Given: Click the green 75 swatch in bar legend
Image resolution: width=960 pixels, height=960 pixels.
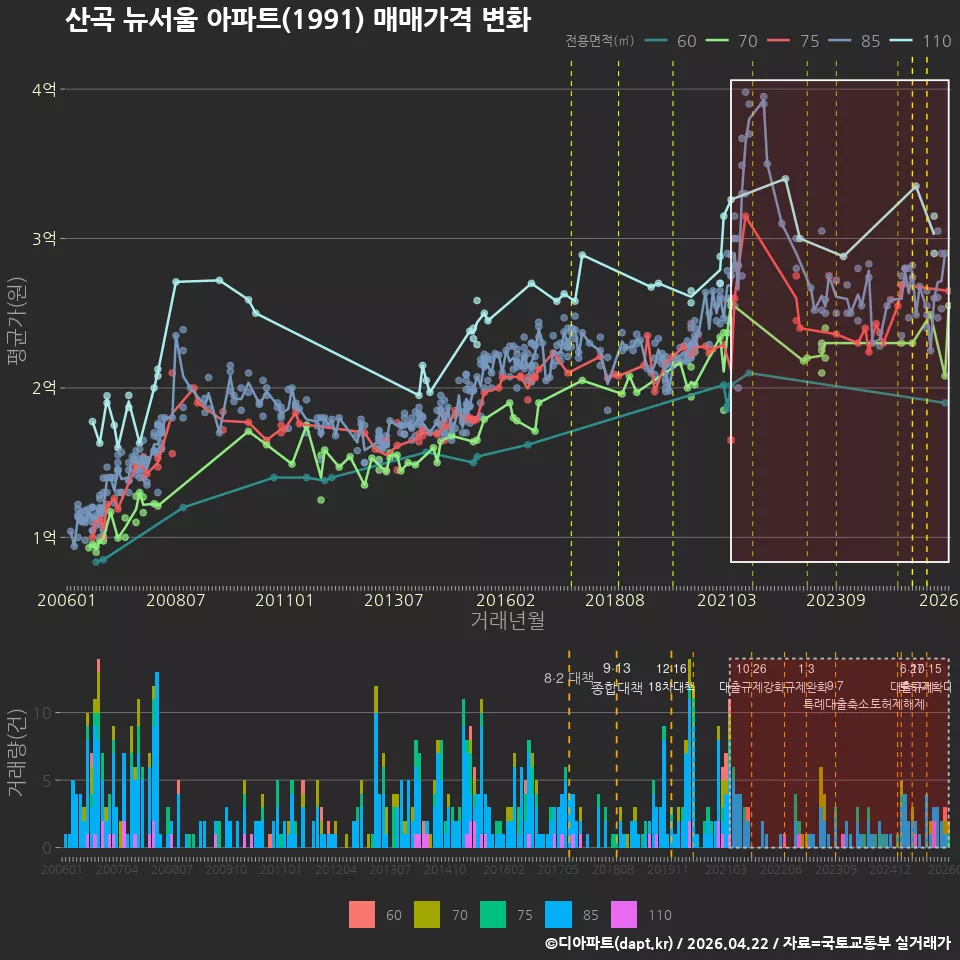Looking at the screenshot, I should tap(493, 915).
